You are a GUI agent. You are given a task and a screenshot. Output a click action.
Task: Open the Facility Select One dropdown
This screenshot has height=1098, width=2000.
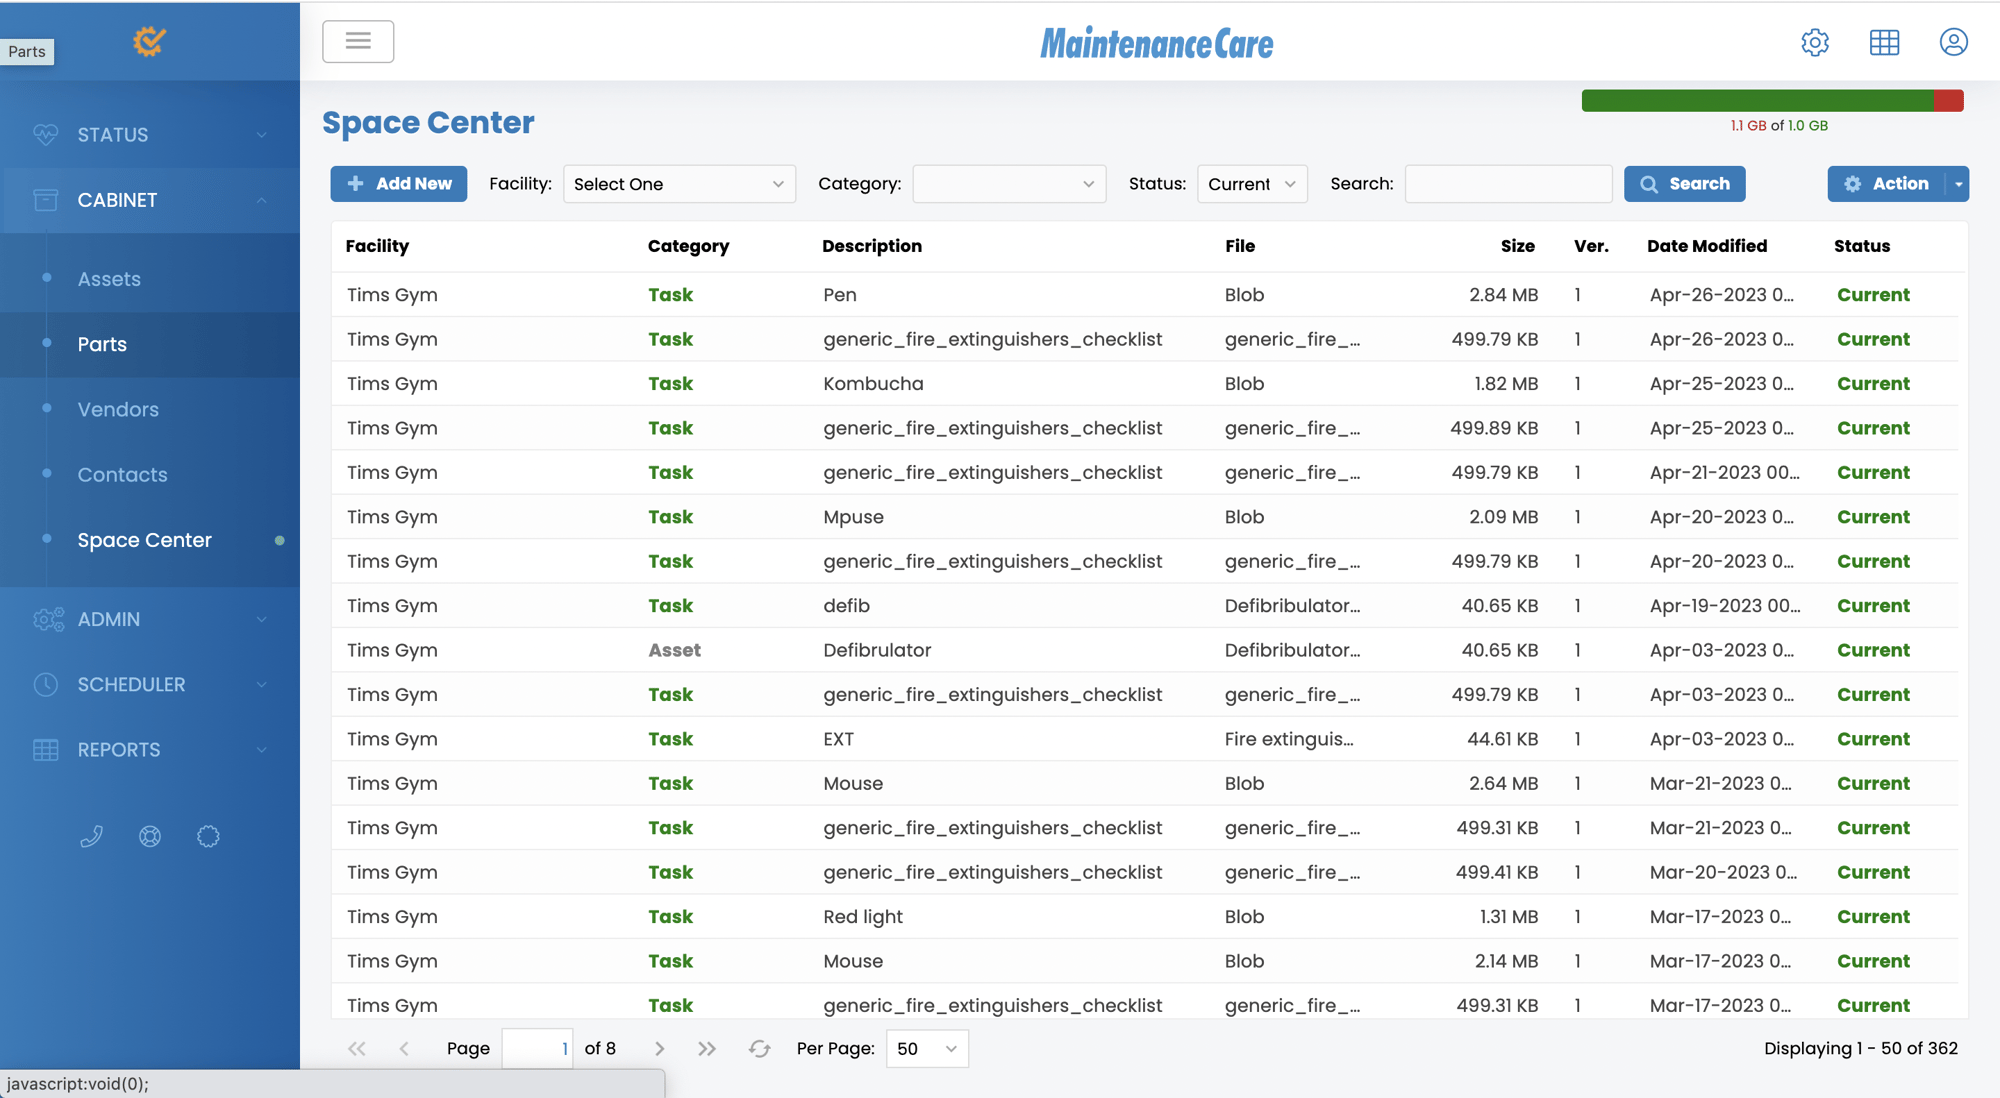coord(679,184)
